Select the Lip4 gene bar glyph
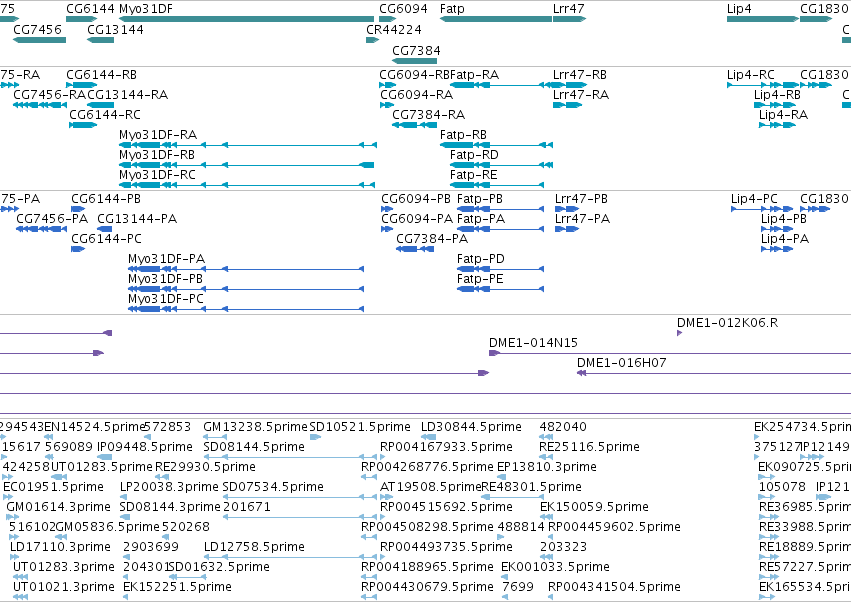Screen dimensions: 851x602 [763, 20]
